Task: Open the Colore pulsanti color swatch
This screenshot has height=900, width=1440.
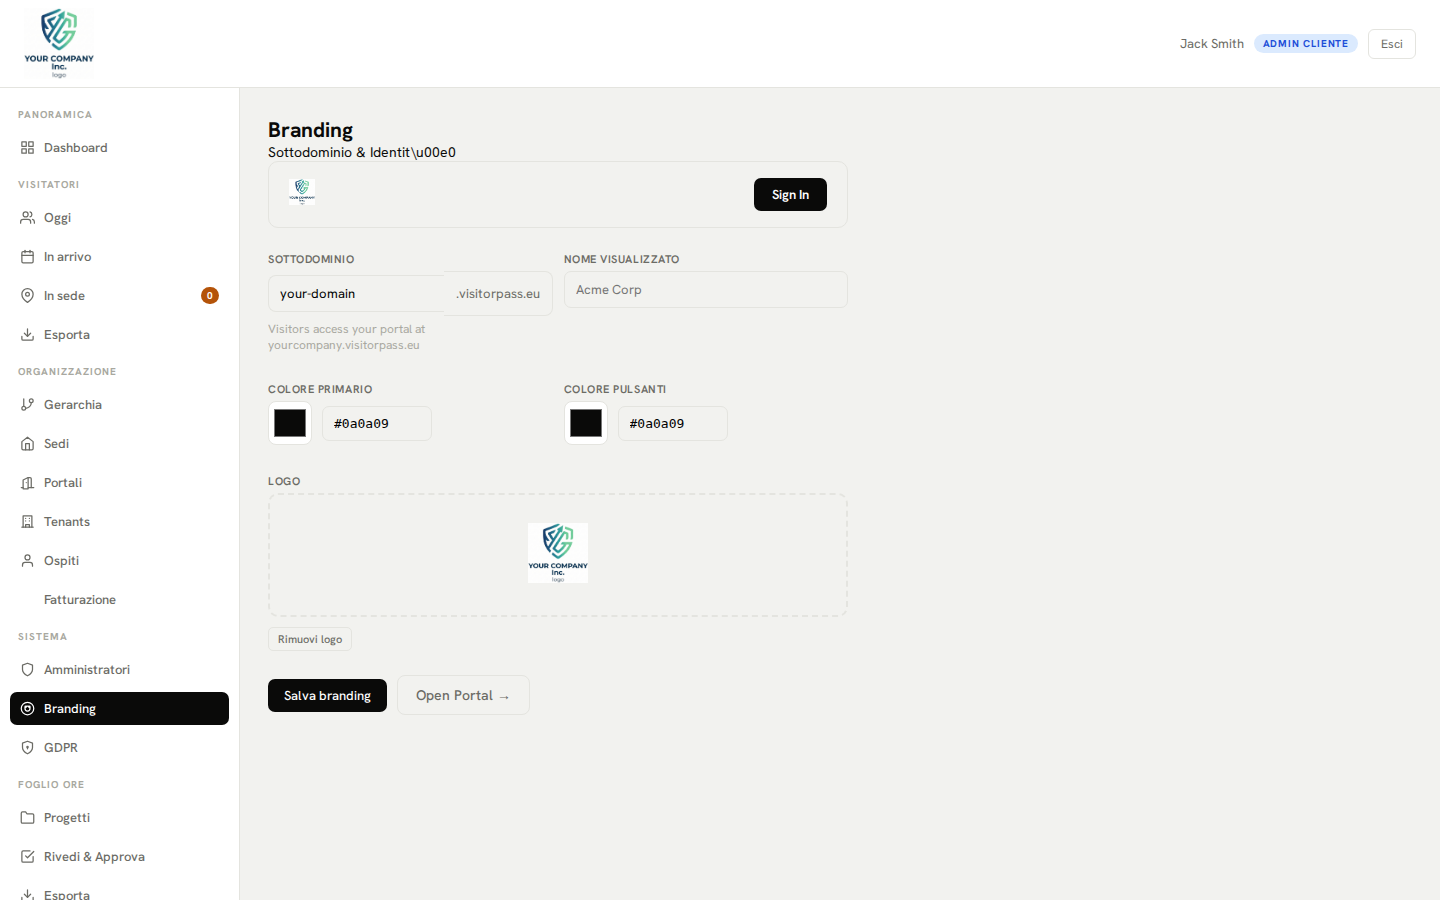Action: coord(586,423)
